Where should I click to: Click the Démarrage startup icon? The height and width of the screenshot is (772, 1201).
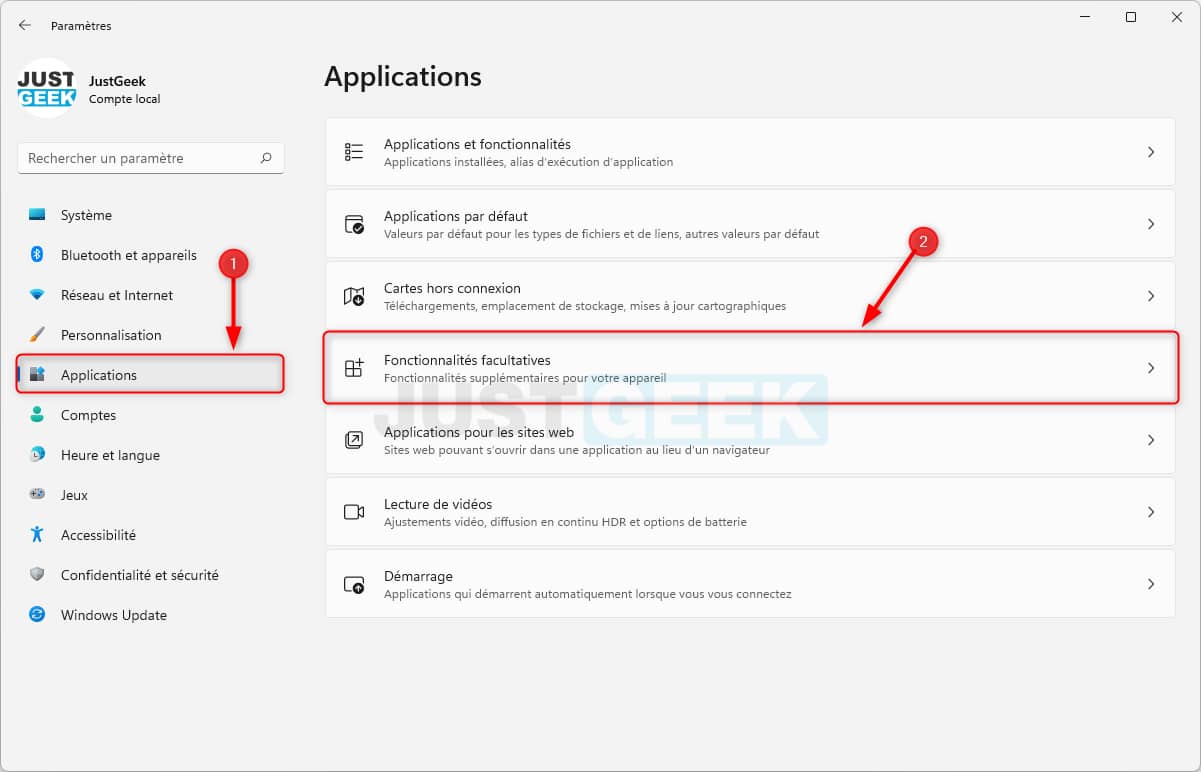click(354, 584)
